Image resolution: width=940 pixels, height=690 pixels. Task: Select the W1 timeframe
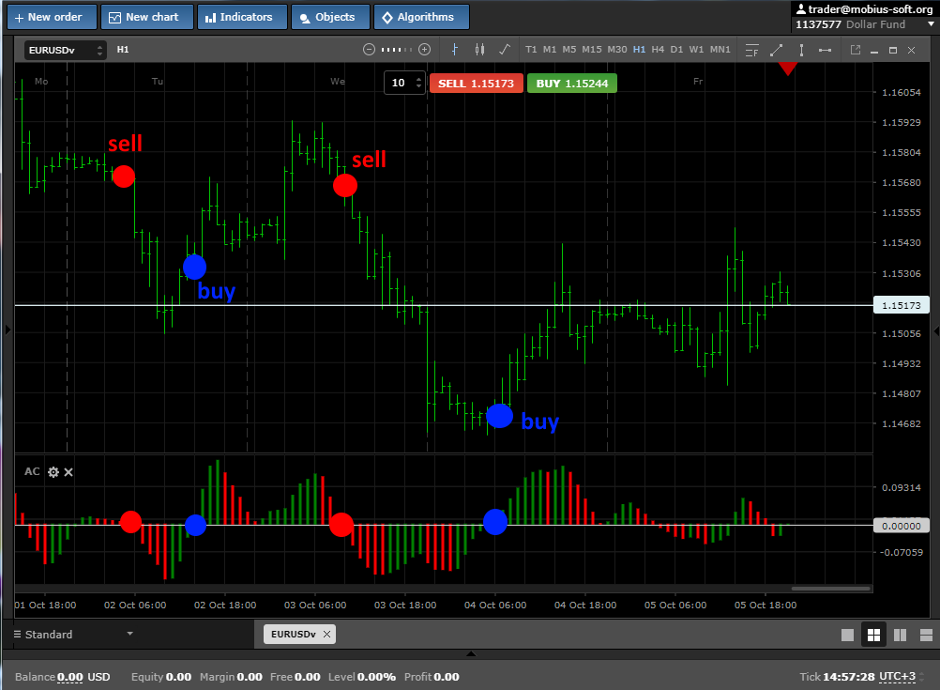click(696, 50)
